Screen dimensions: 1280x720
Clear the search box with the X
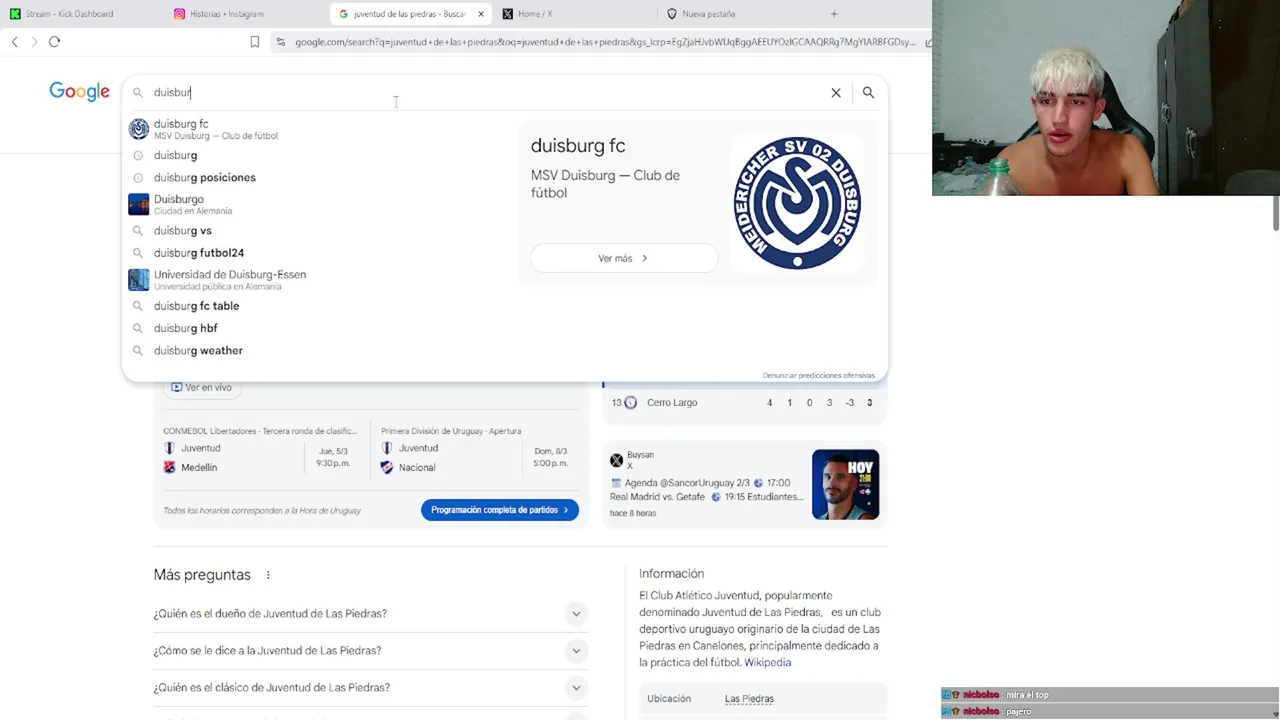(x=836, y=92)
